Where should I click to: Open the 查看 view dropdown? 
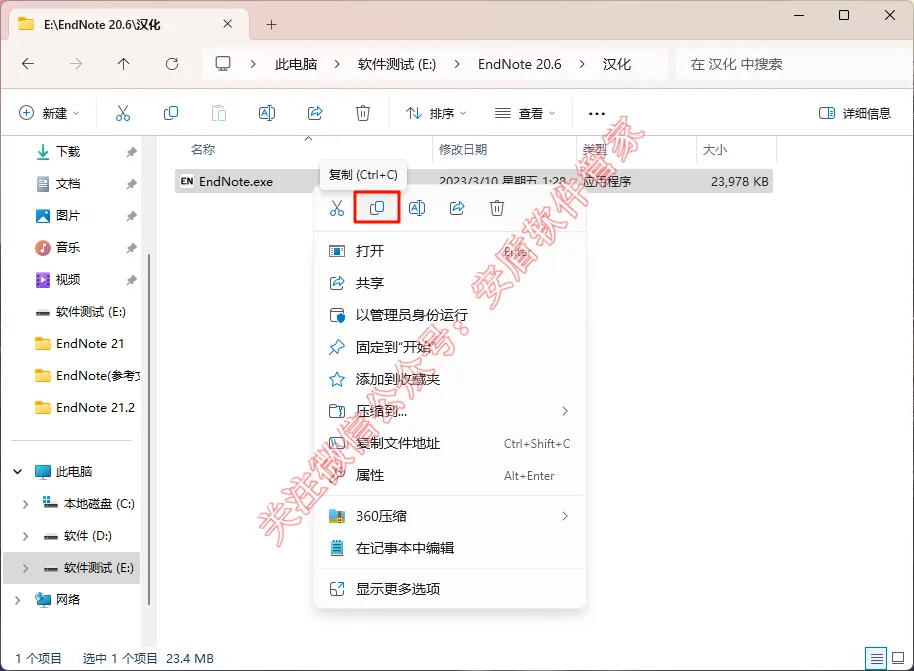click(x=525, y=113)
